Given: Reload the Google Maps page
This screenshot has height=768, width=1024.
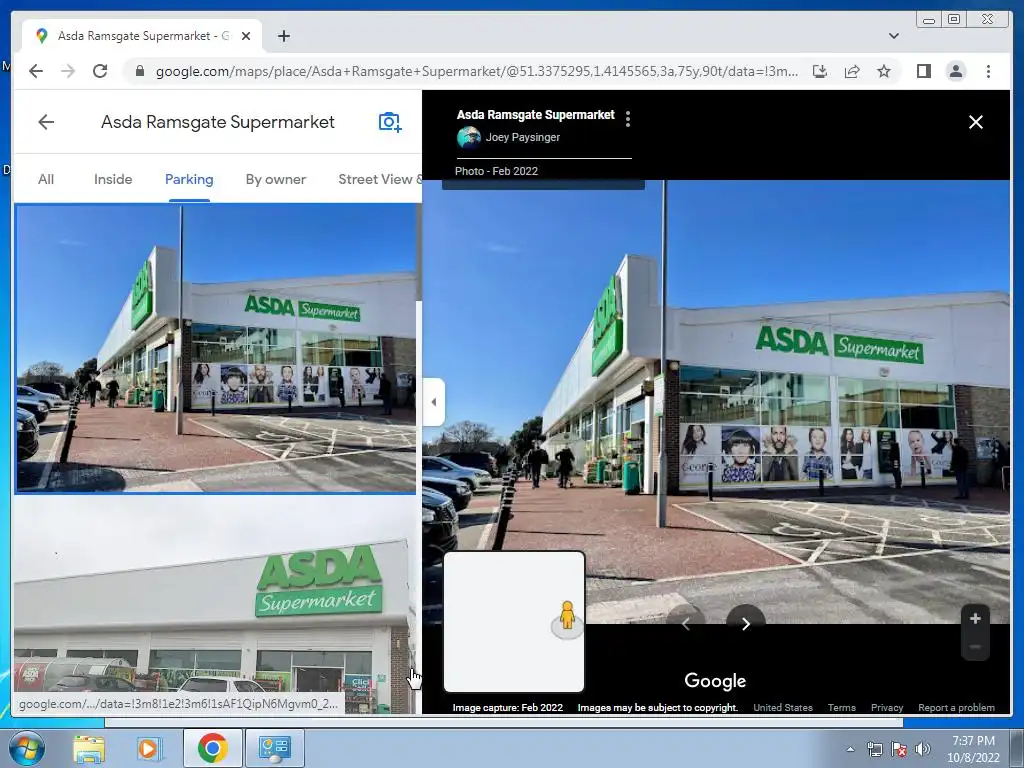Looking at the screenshot, I should coord(100,71).
